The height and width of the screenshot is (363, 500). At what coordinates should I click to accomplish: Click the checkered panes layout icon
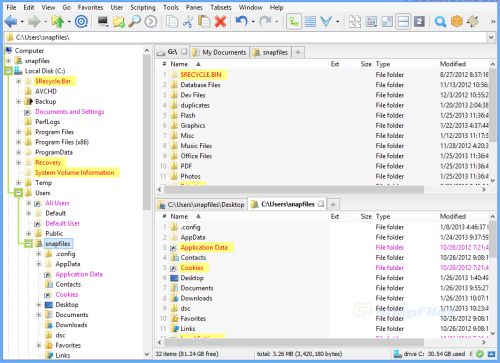[387, 22]
